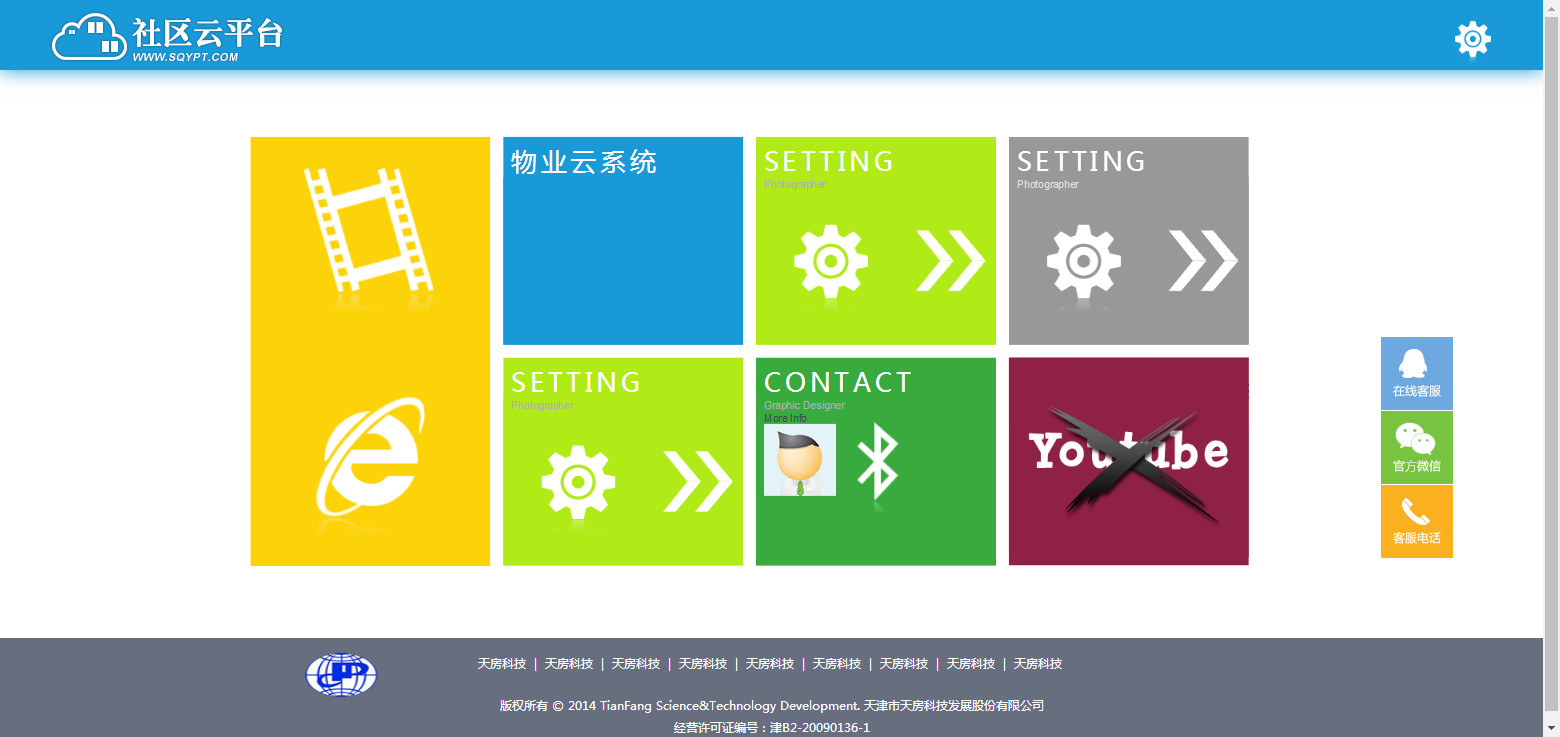
Task: Click double-chevron arrow in gray SETTING tile
Action: pos(1203,261)
